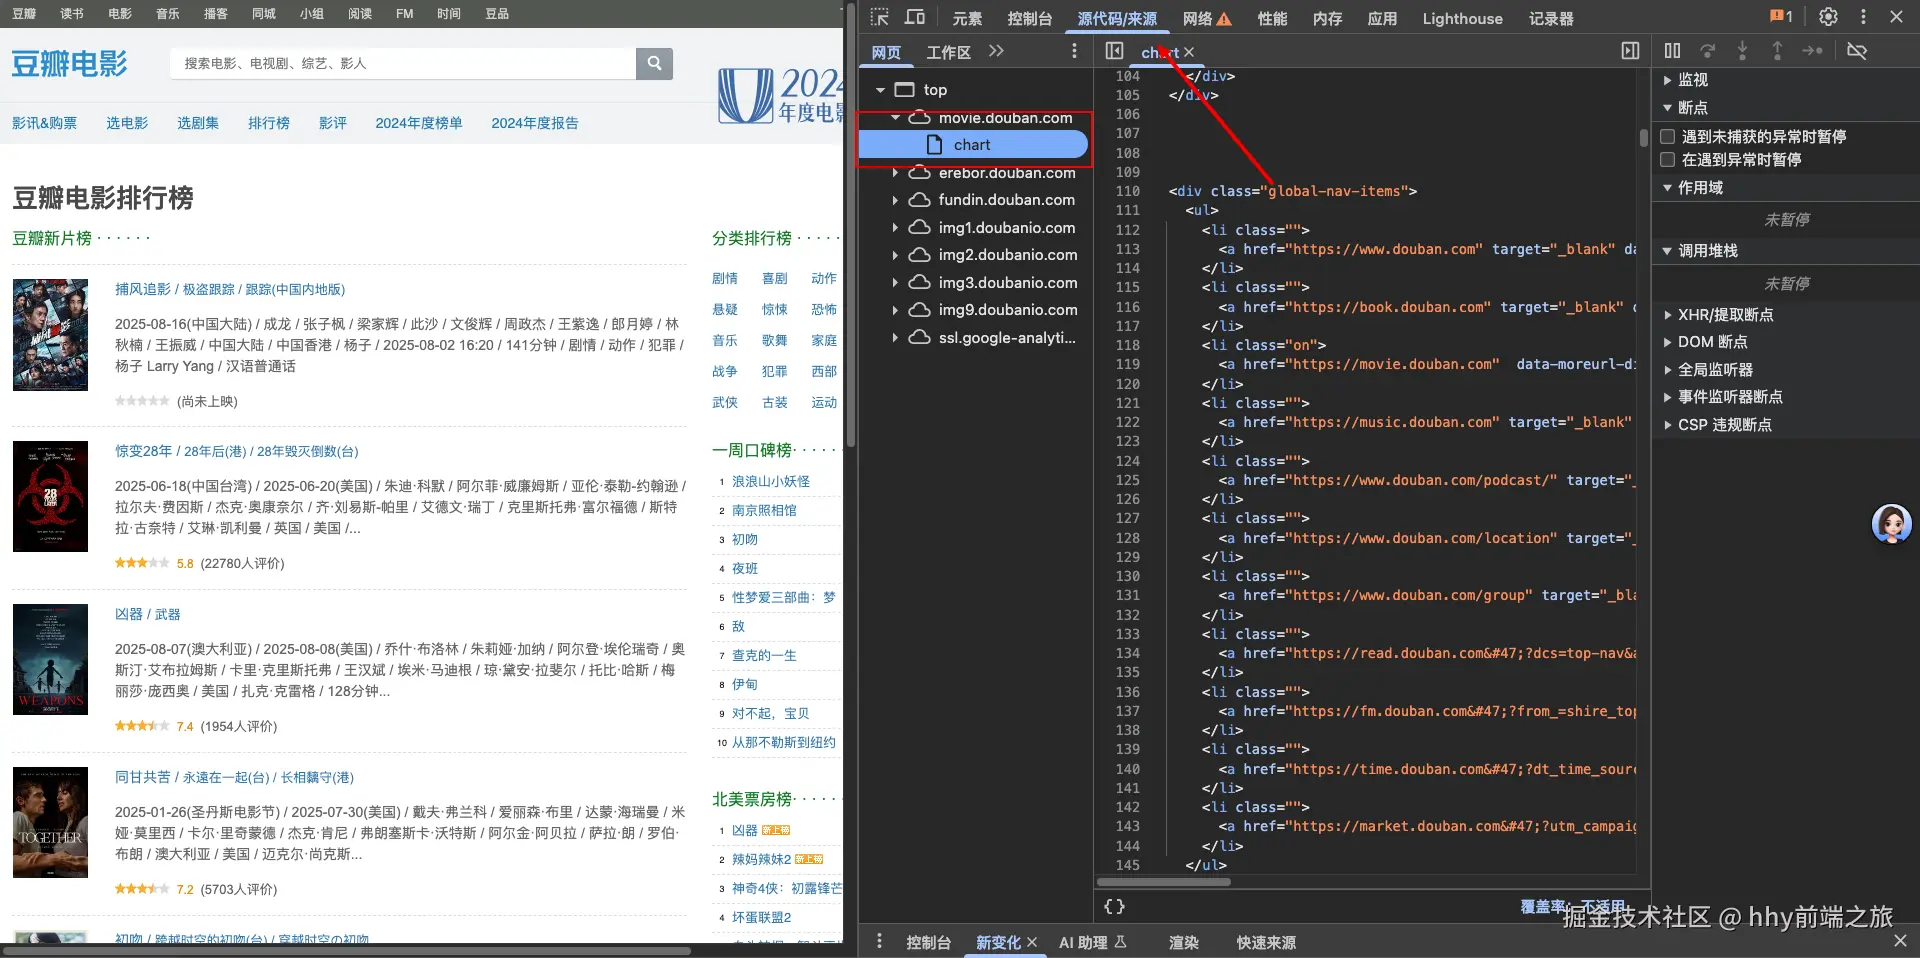Open the 选电影 nav link
The image size is (1920, 958).
coord(127,123)
